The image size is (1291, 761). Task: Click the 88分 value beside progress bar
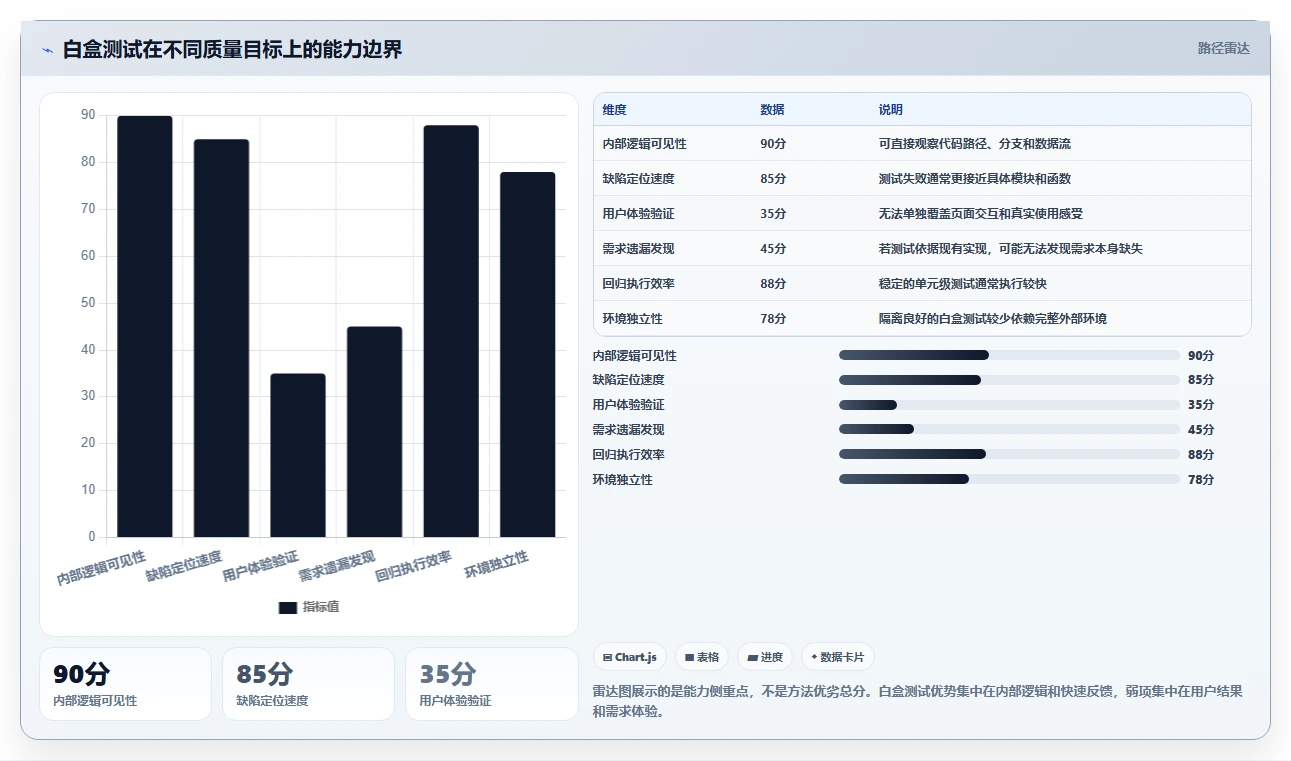(1201, 455)
